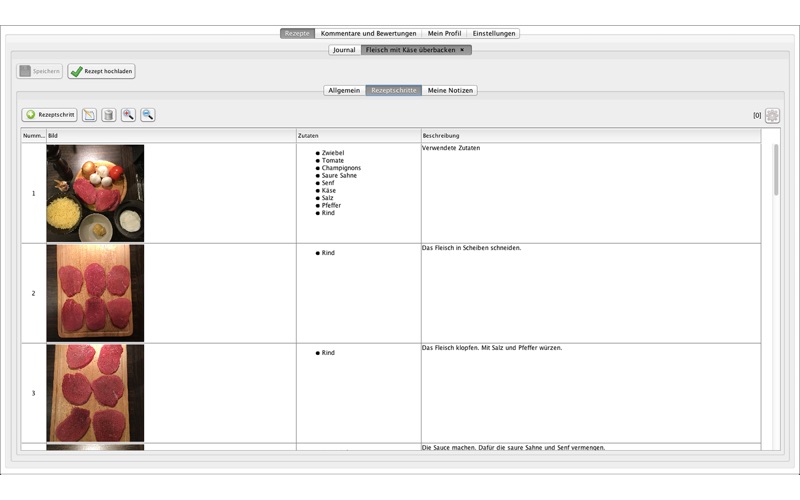Select step 3 seasoned meat thumbnail
The height and width of the screenshot is (500, 800).
[x=95, y=393]
